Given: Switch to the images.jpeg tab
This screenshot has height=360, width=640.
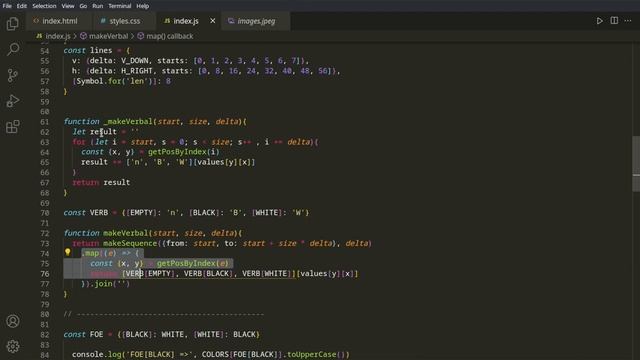Looking at the screenshot, I should pyautogui.click(x=256, y=21).
